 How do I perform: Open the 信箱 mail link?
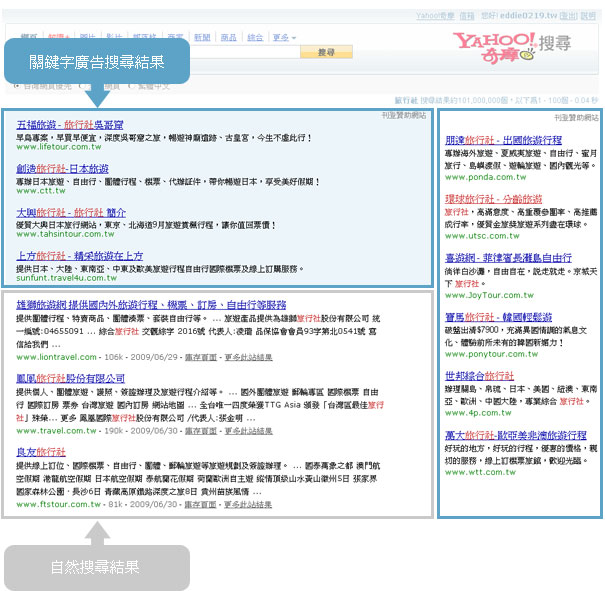tap(467, 16)
